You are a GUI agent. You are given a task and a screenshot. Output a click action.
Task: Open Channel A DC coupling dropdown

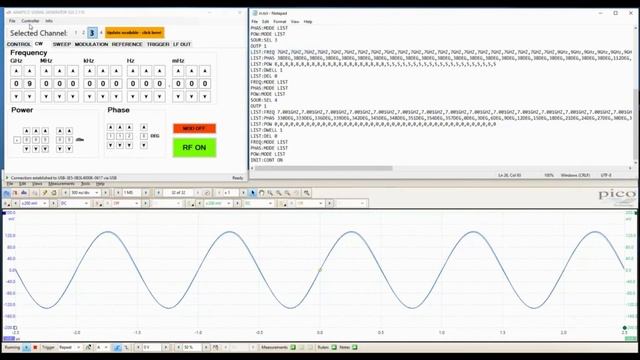(74, 203)
